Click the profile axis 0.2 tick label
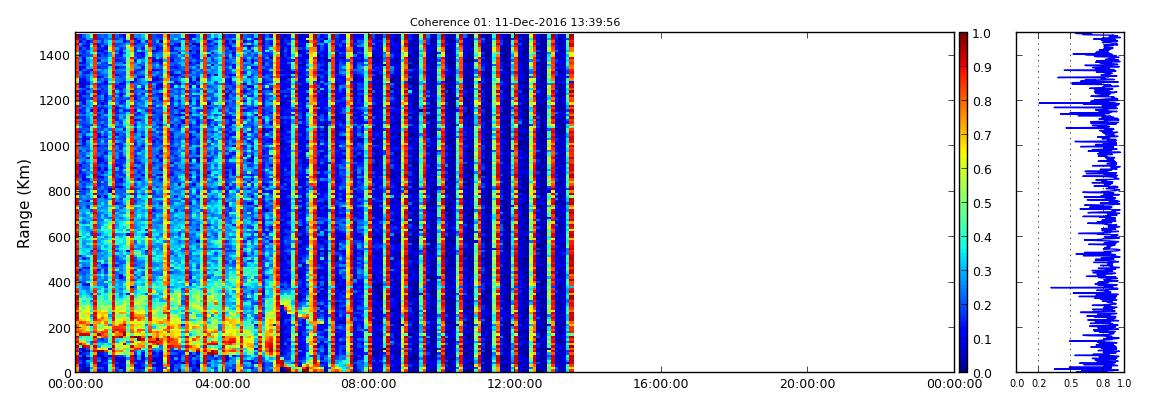Viewport: 1150px width, 407px height. (x=1038, y=384)
